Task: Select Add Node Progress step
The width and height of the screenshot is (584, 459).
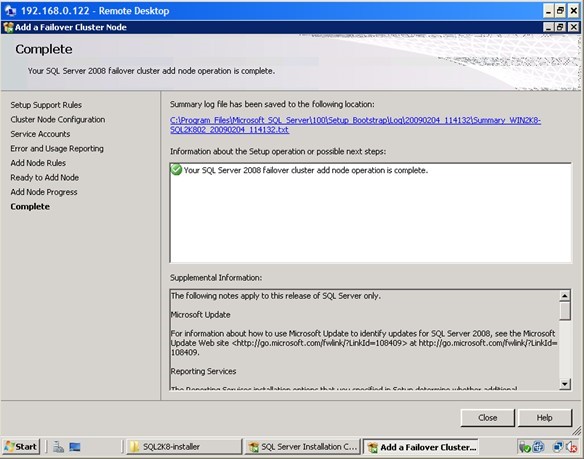Action: pyautogui.click(x=44, y=192)
